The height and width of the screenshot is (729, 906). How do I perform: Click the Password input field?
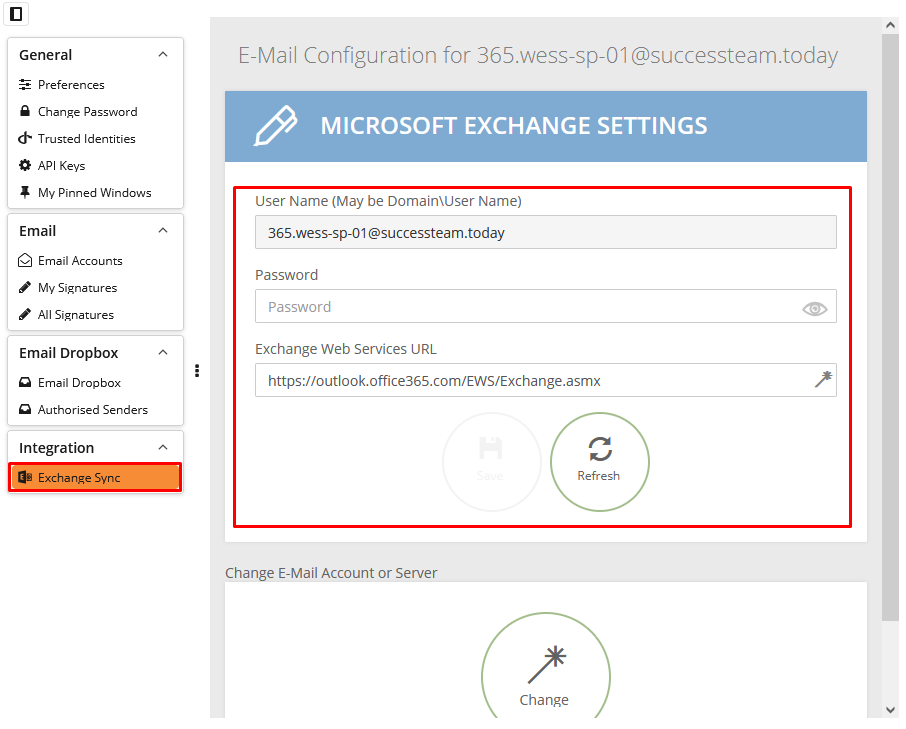pos(545,306)
